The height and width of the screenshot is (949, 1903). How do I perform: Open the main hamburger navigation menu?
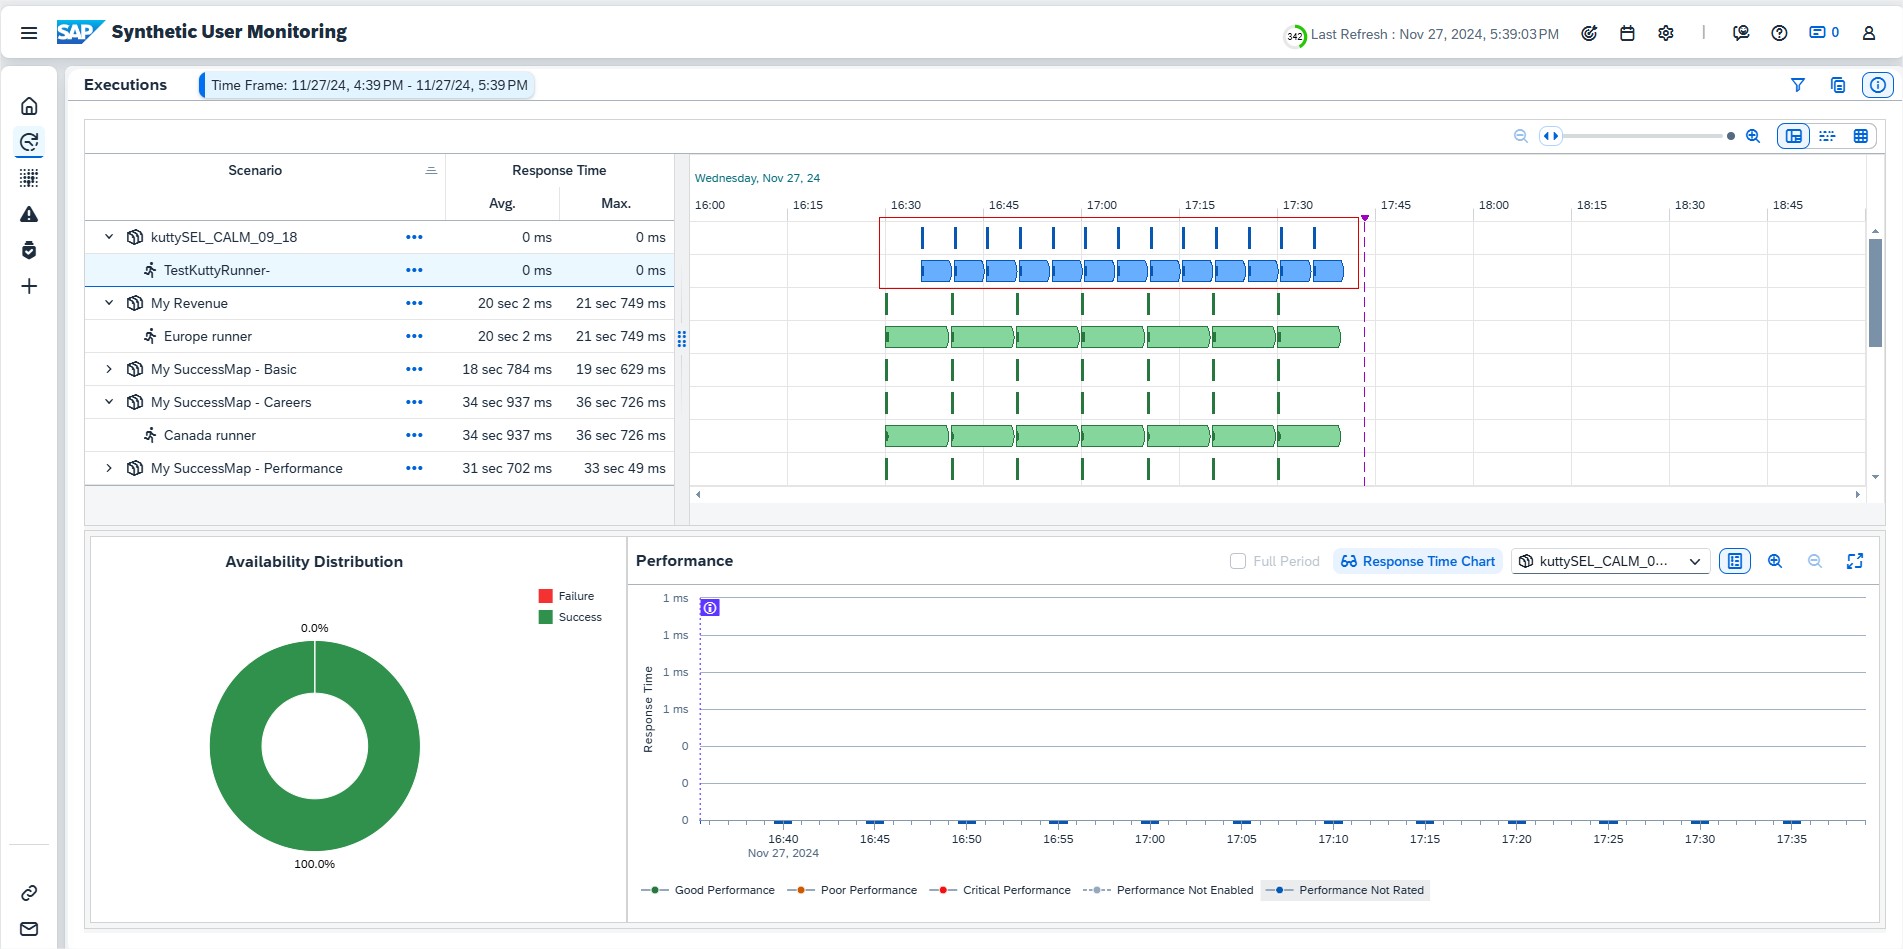coord(29,33)
